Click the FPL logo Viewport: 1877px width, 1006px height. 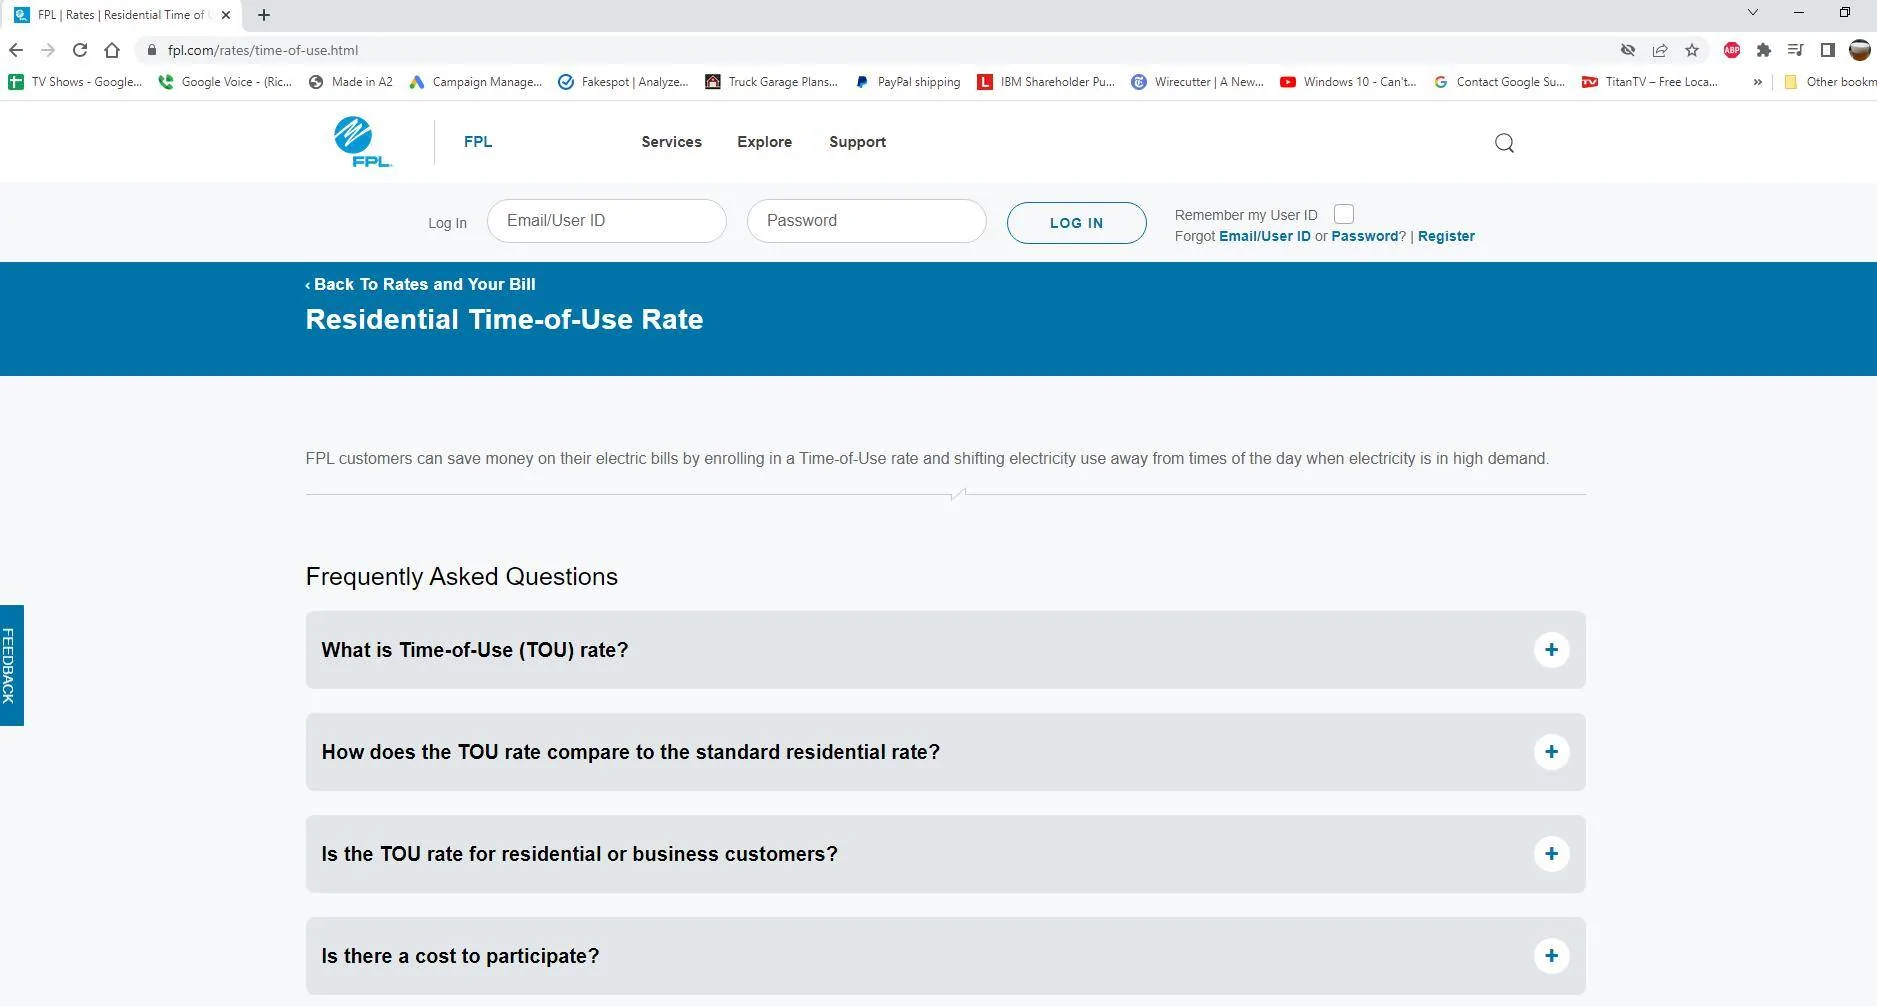(362, 142)
